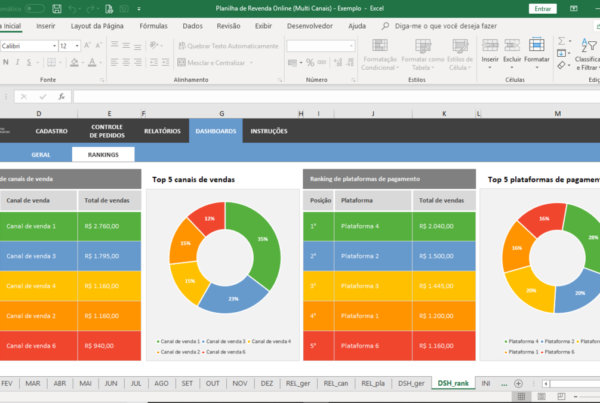This screenshot has height=403, width=600.
Task: Click the add new sheet plus icon
Action: click(x=518, y=383)
